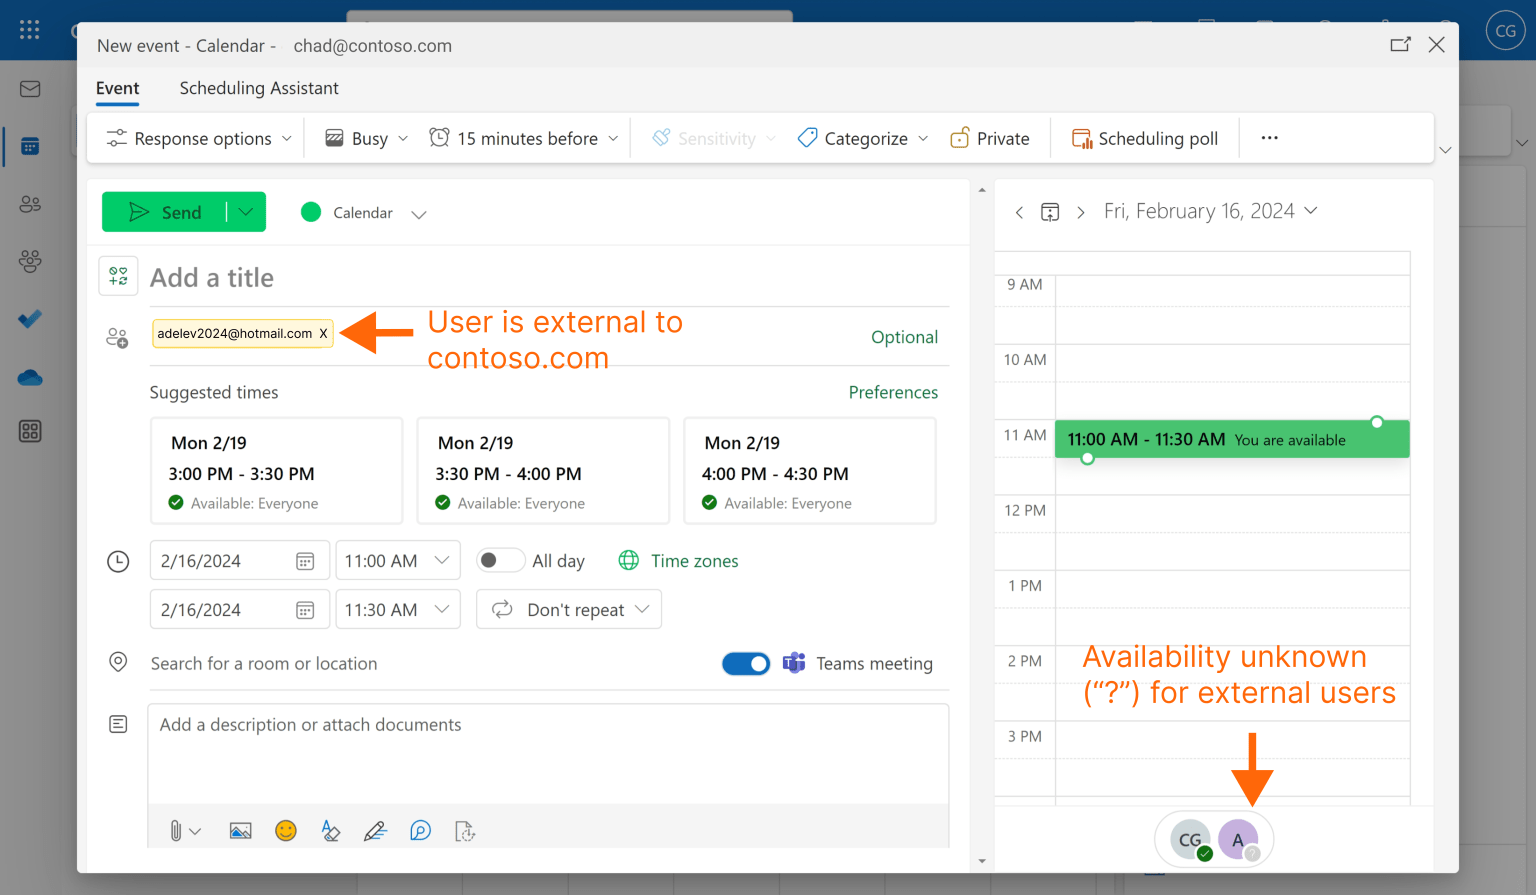Image resolution: width=1536 pixels, height=895 pixels.
Task: Expand the ribbon with the chevron
Action: (x=1445, y=150)
